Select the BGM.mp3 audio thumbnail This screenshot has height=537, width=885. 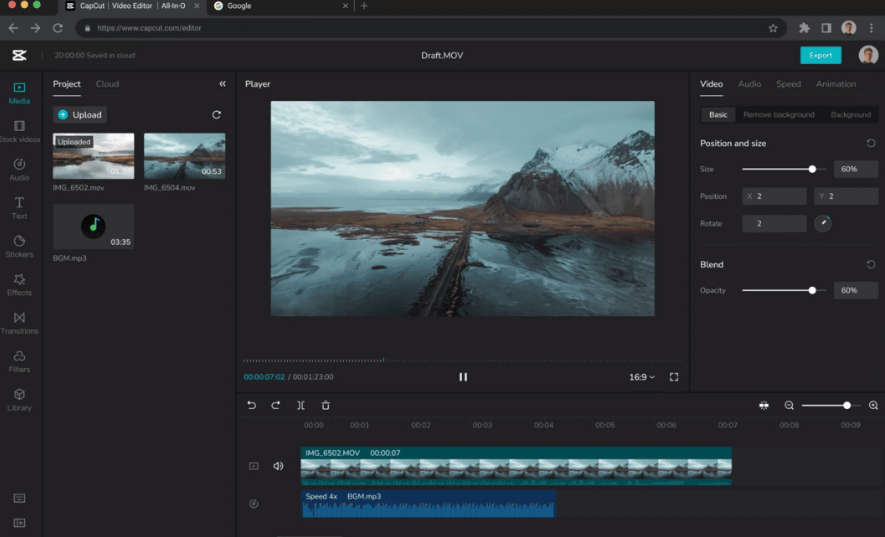pos(94,226)
